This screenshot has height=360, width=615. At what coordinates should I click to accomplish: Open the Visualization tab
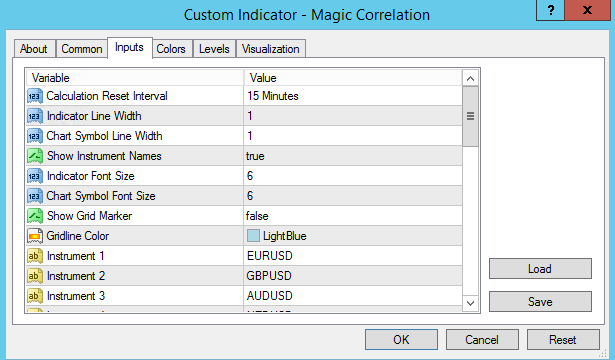coord(271,49)
